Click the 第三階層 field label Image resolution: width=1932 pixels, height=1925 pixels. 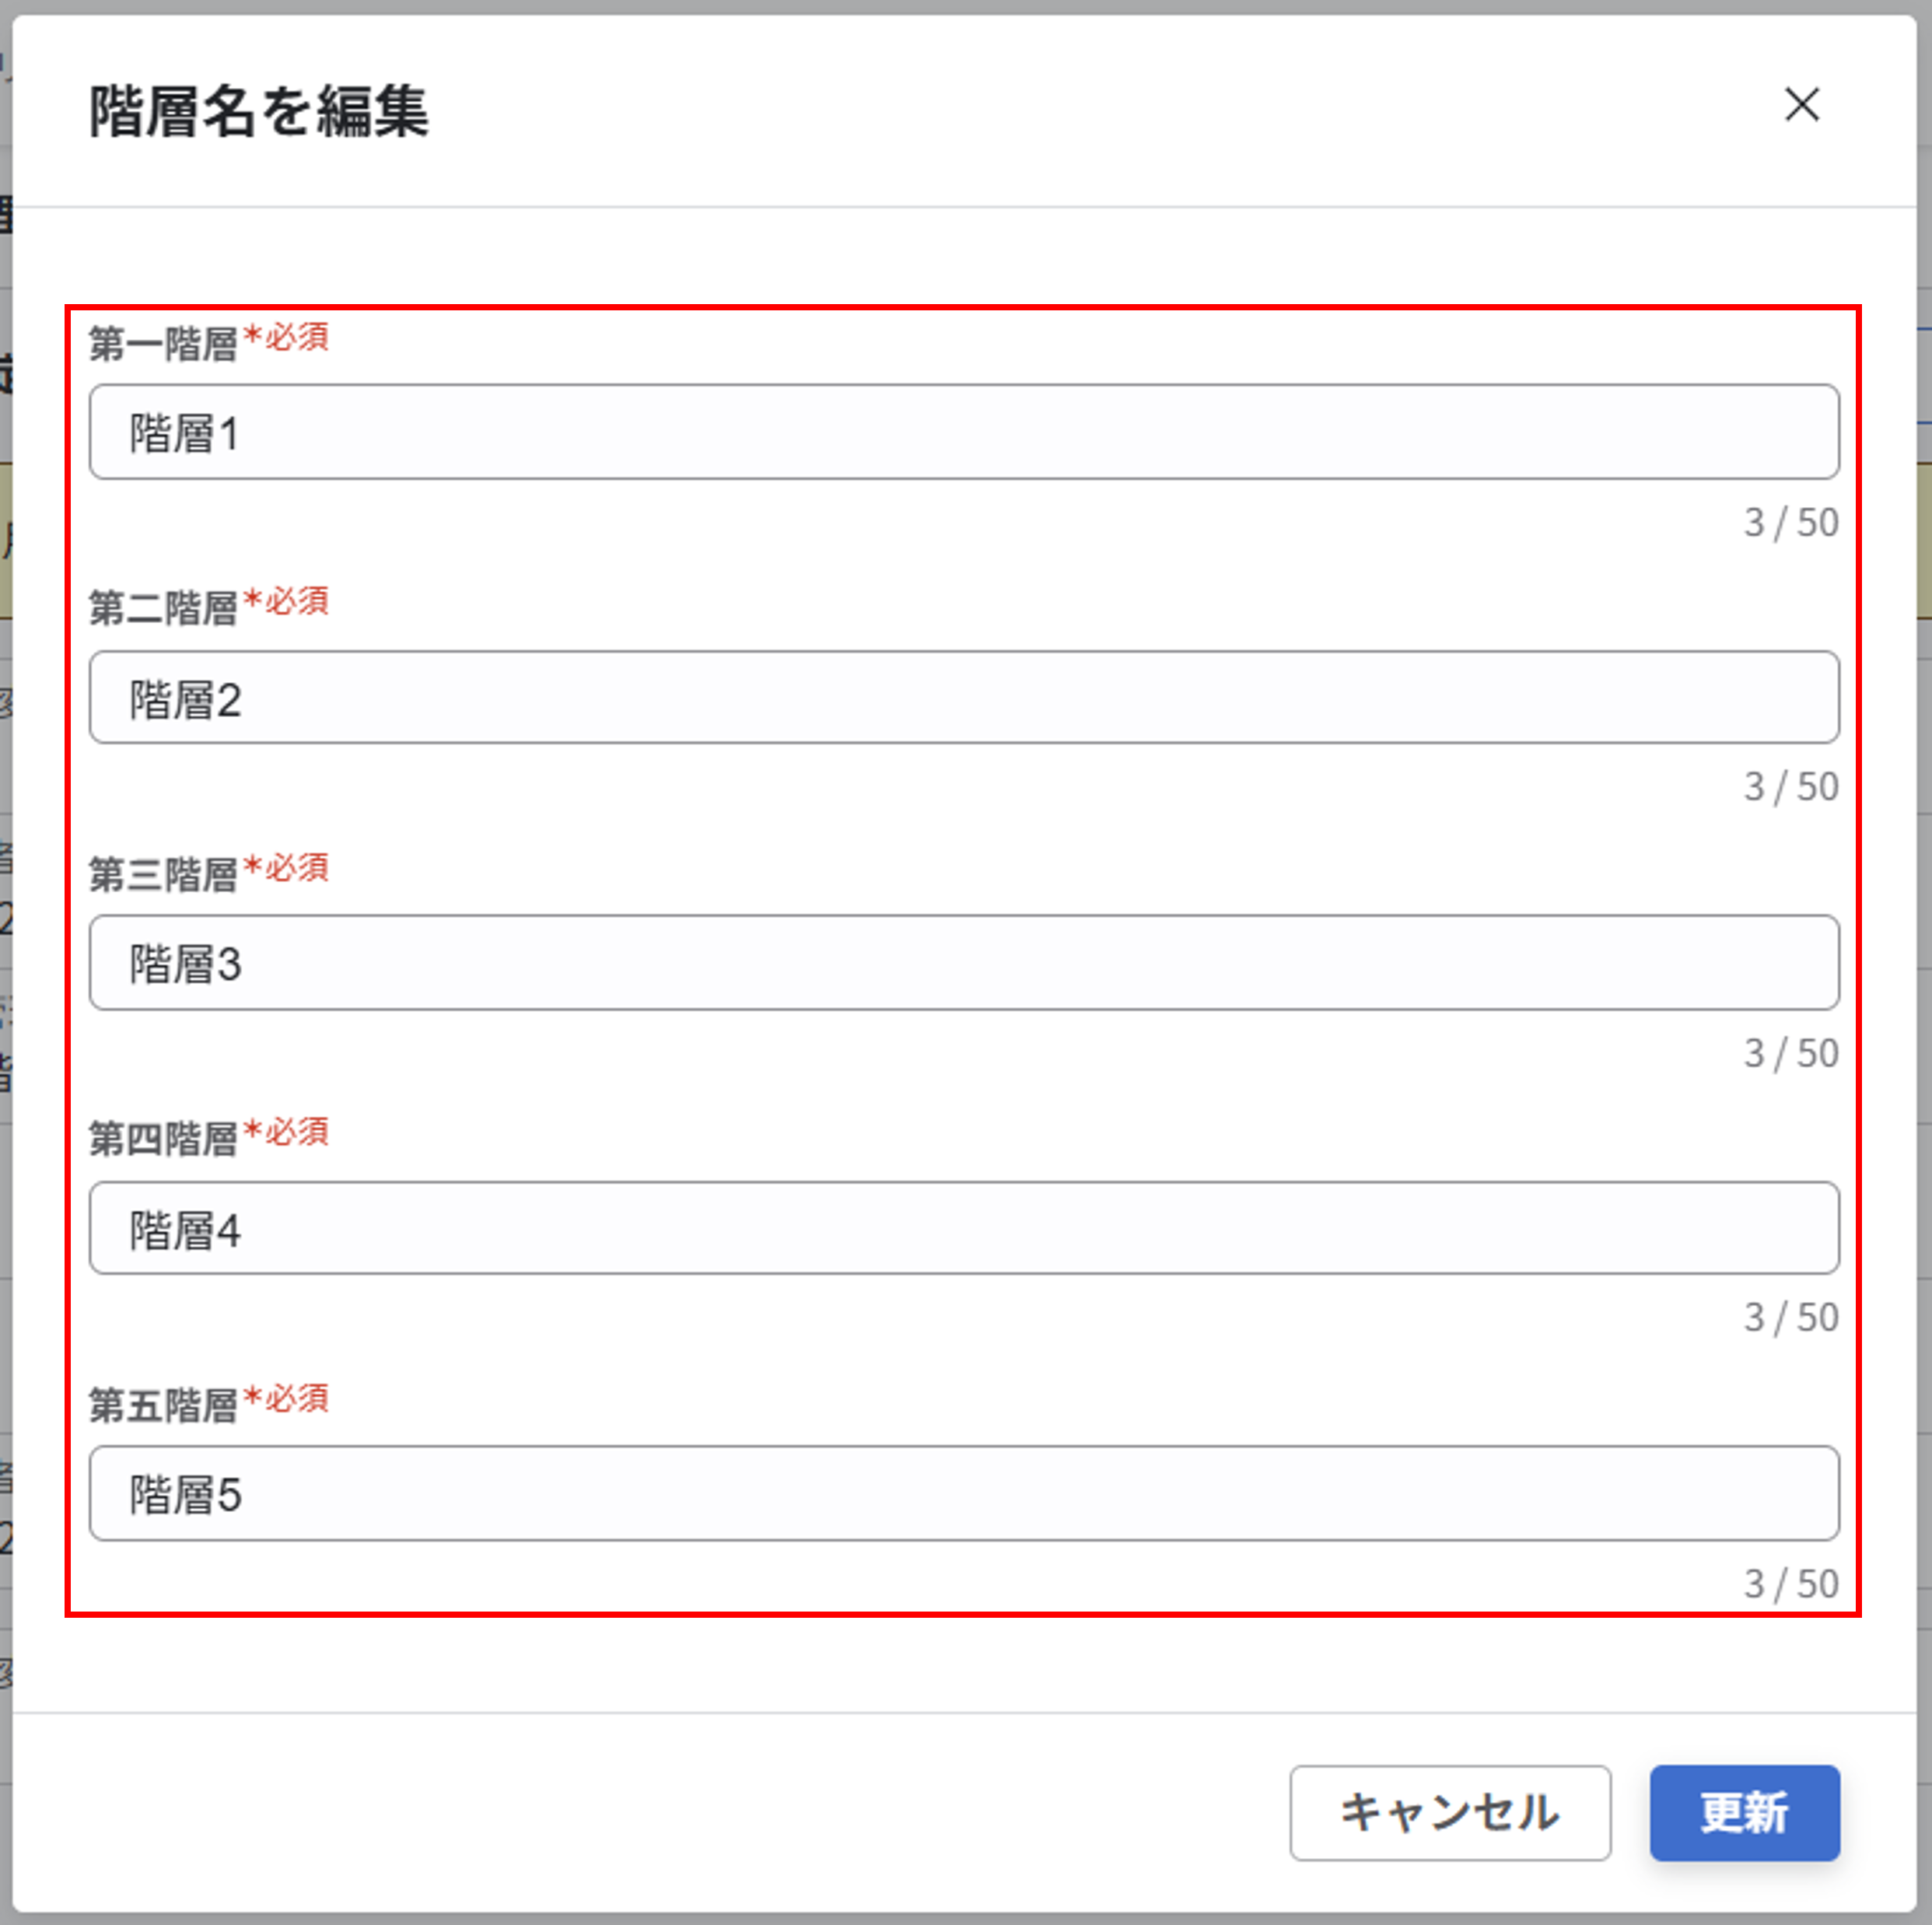click(x=163, y=874)
